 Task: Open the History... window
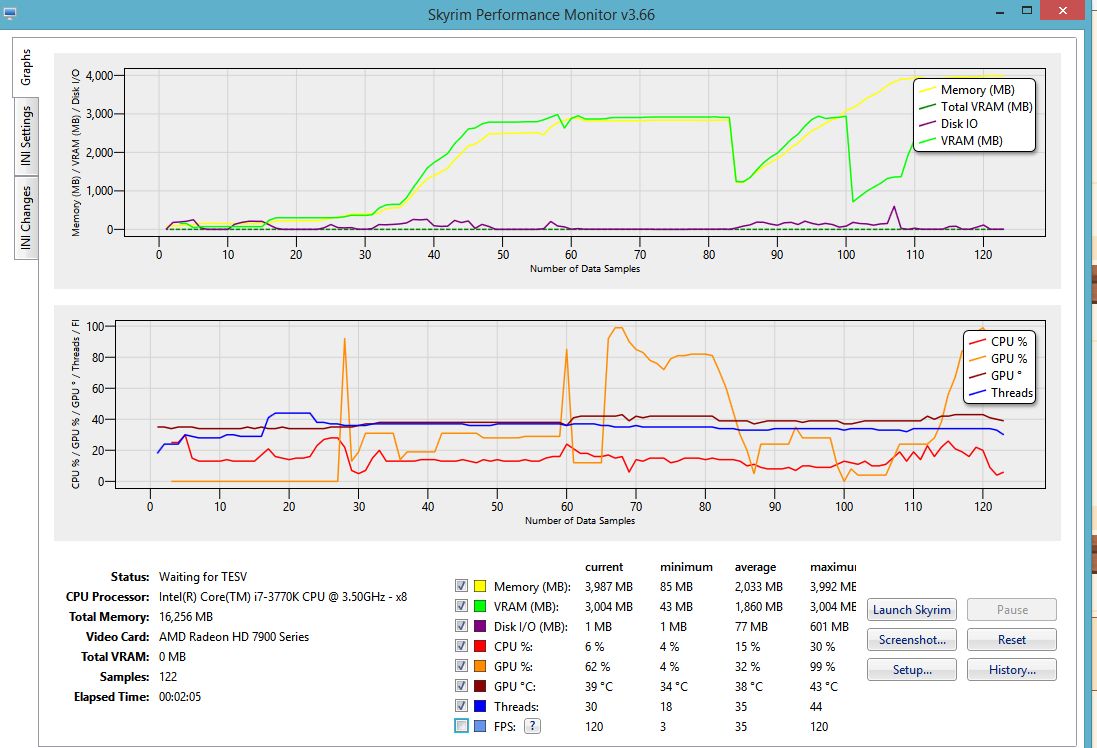point(1011,670)
